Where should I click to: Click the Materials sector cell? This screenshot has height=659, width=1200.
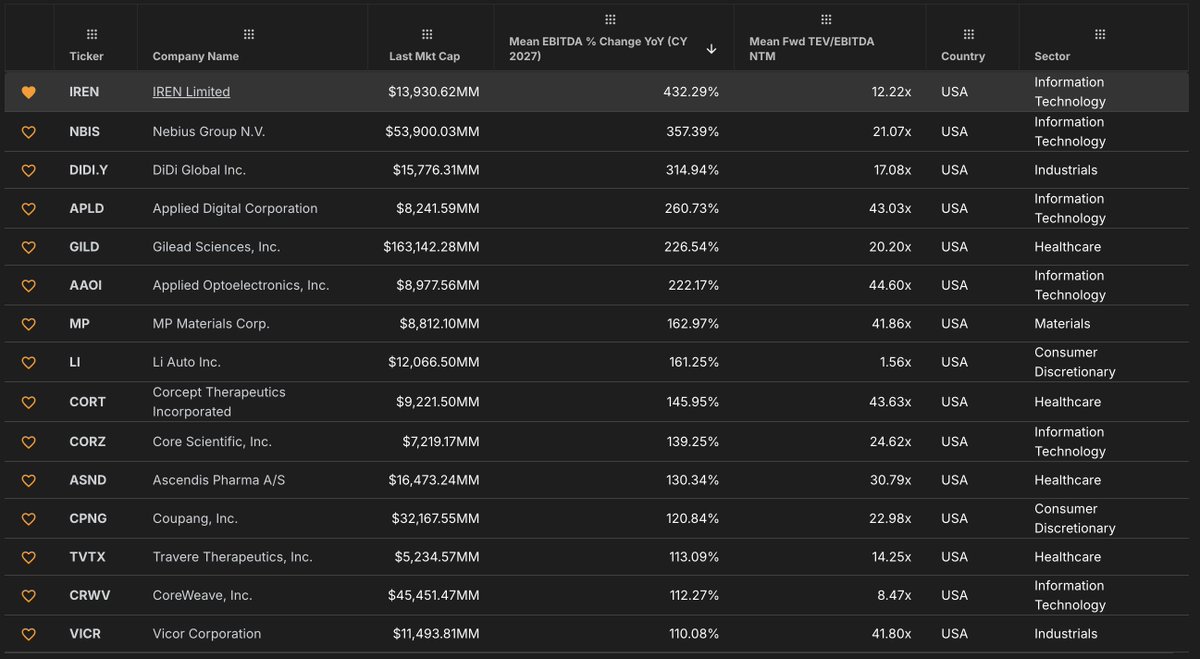click(x=1062, y=324)
